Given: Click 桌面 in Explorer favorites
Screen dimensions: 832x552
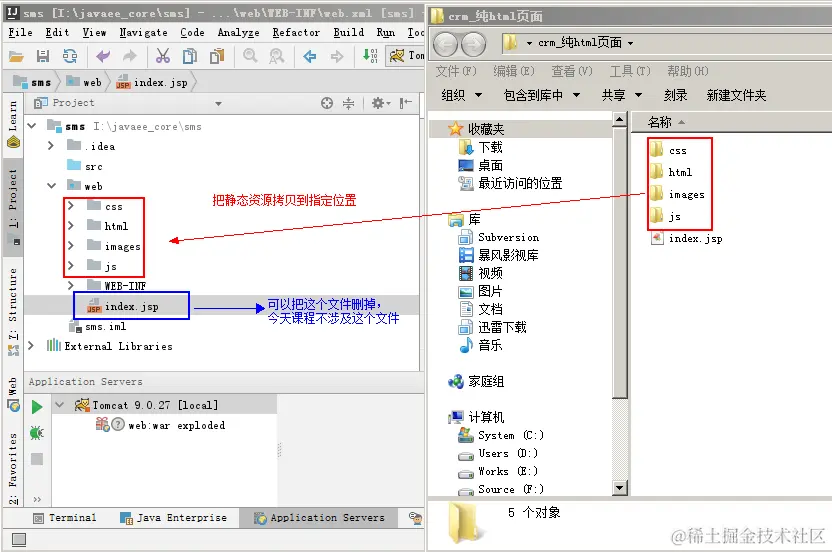Looking at the screenshot, I should 490,165.
